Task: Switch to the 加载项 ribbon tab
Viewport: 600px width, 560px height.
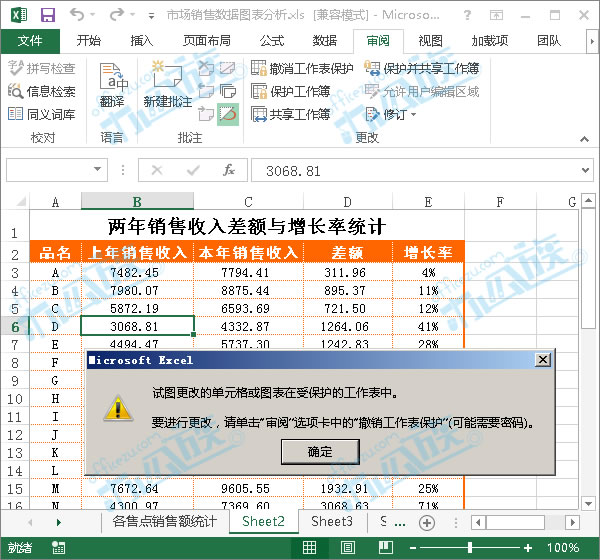Action: point(489,41)
